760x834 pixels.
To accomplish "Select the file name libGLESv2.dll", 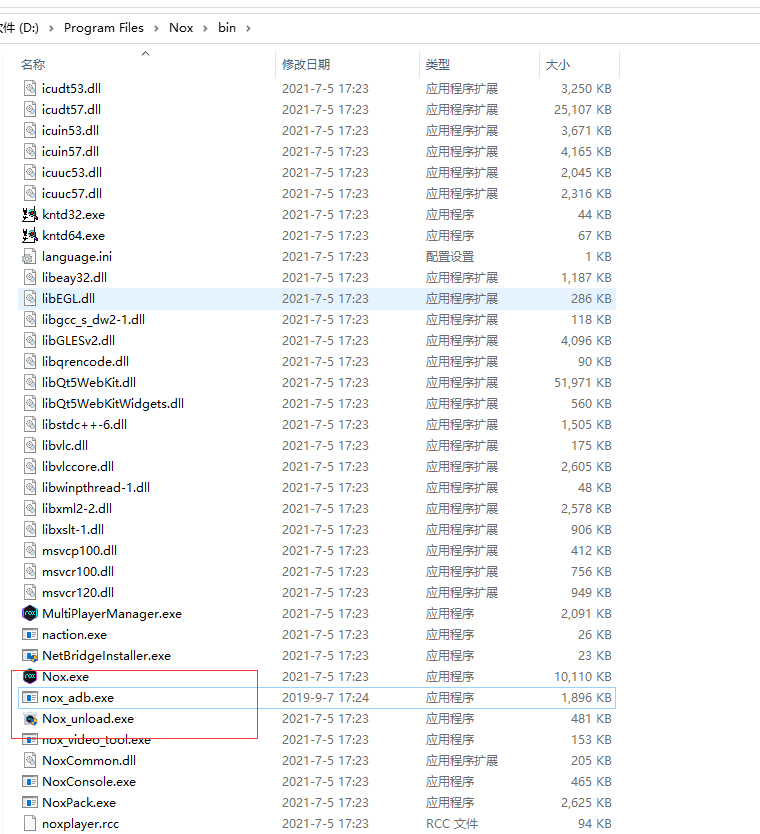I will pyautogui.click(x=78, y=340).
